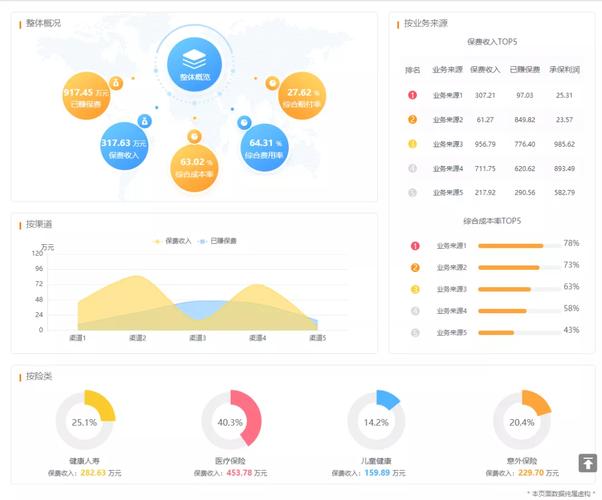Click the 整体概况 section title

click(43, 23)
